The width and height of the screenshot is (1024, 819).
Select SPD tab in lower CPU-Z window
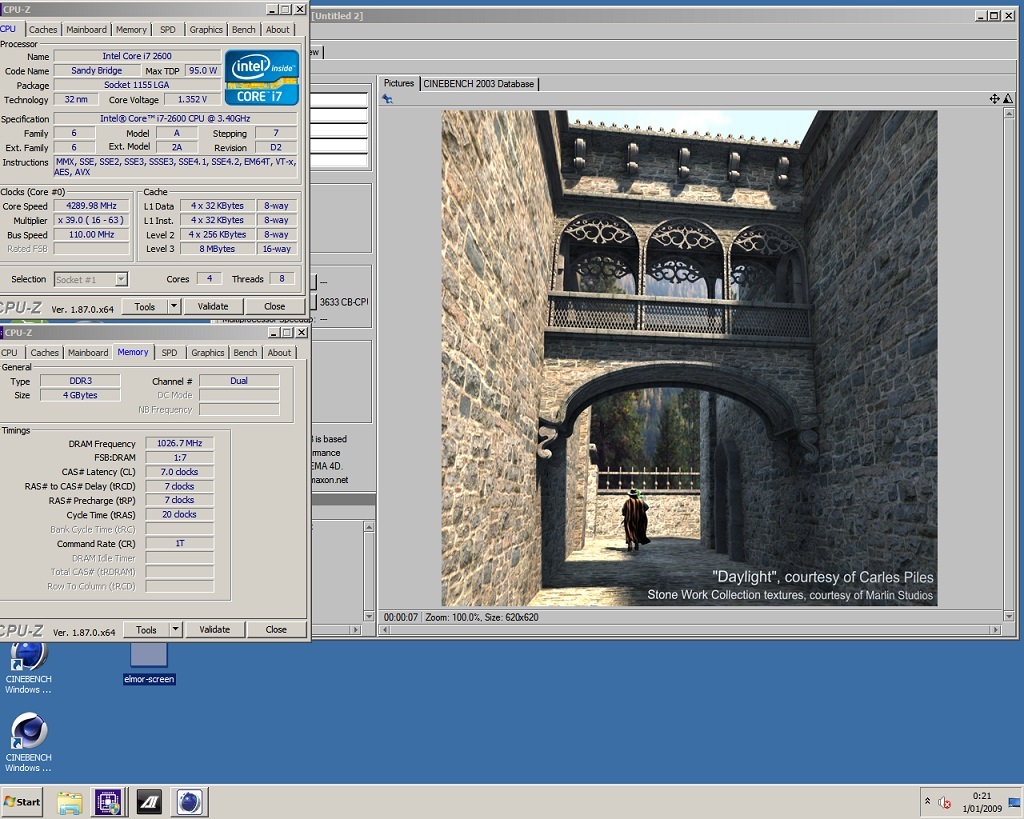pos(169,352)
